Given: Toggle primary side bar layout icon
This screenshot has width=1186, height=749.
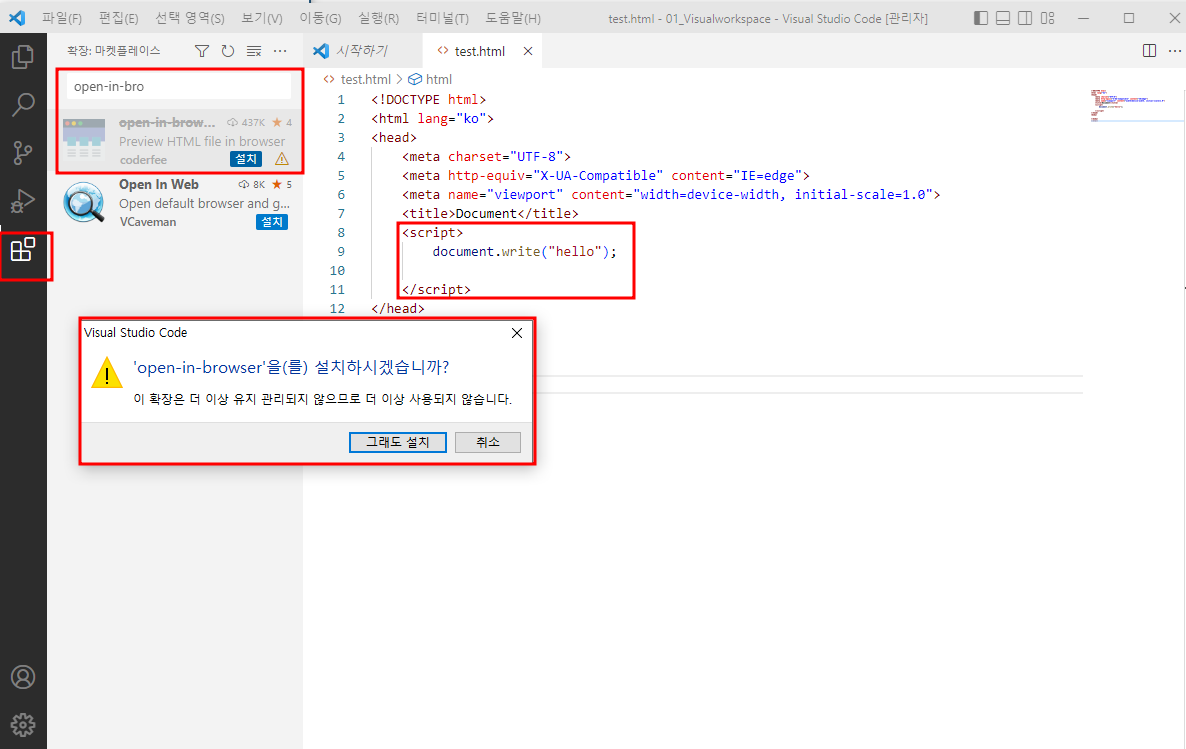Looking at the screenshot, I should 981,18.
